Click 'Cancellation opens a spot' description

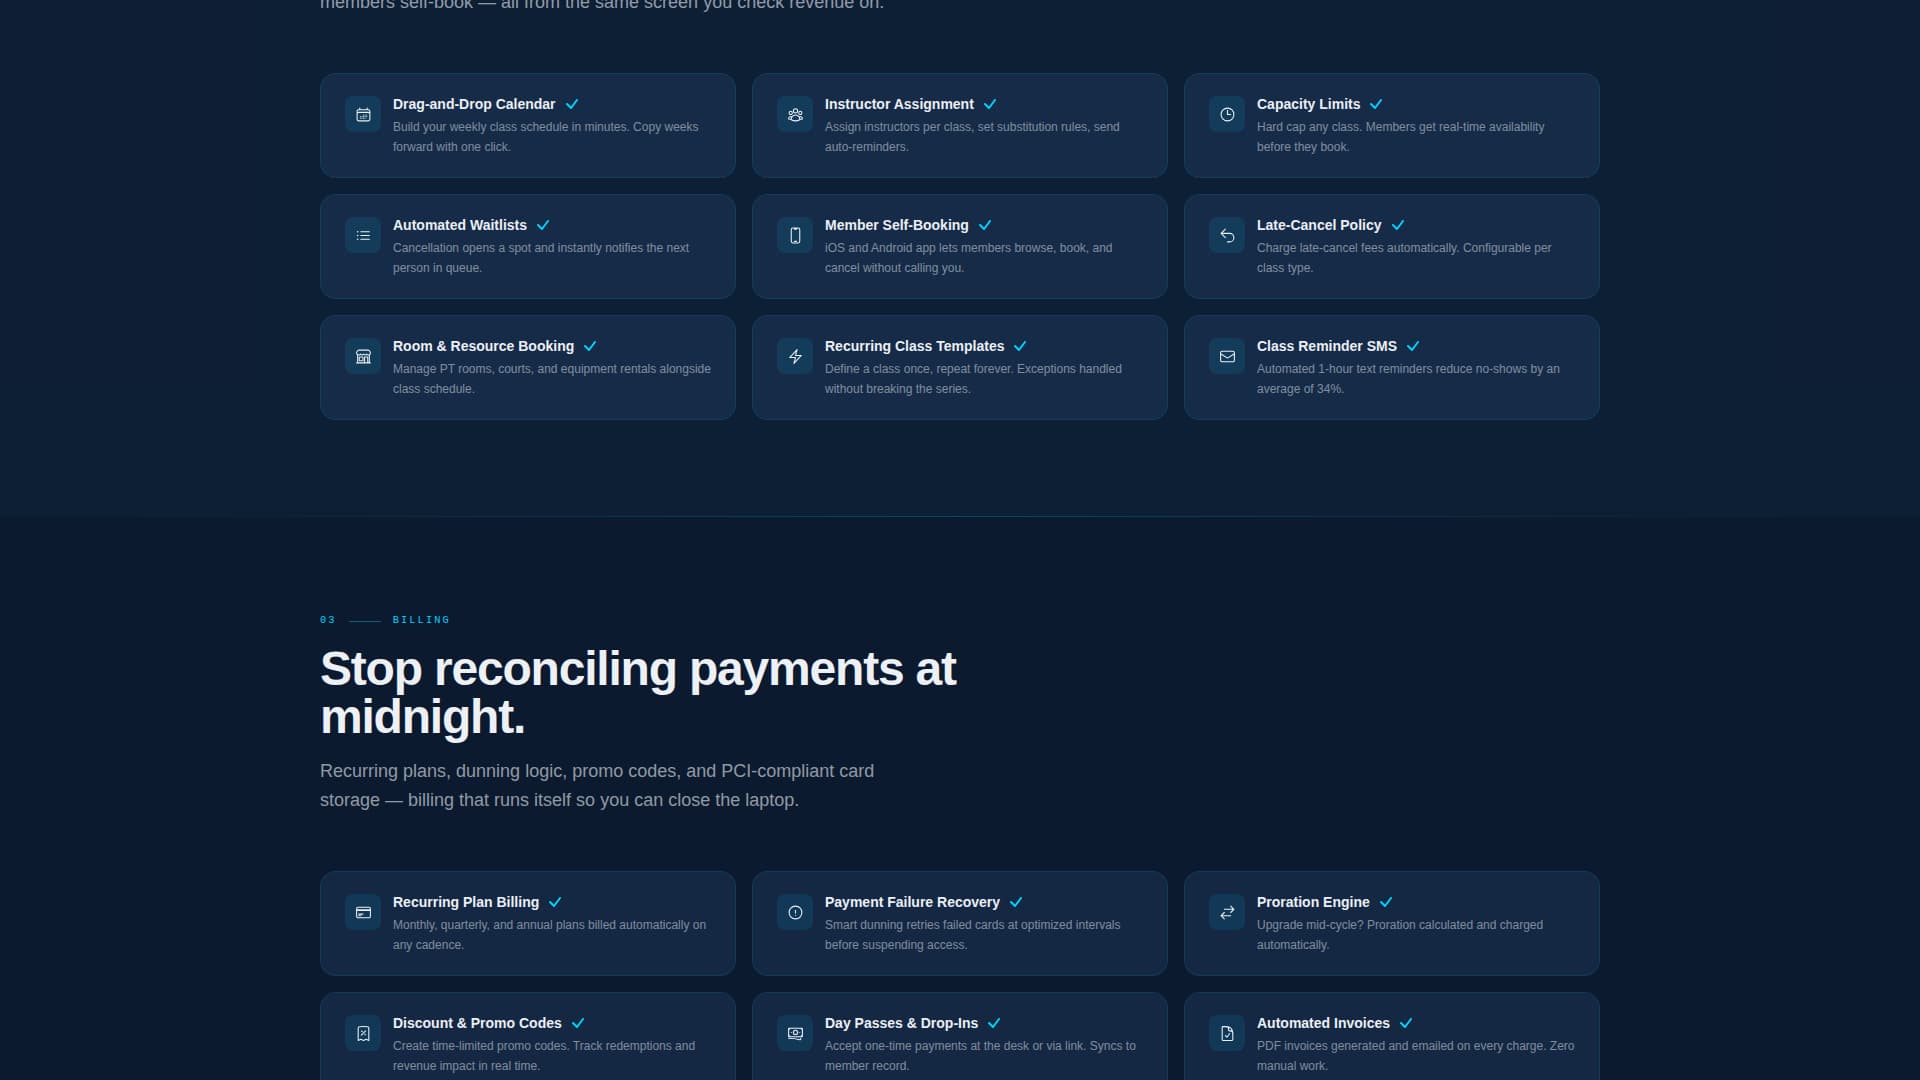click(541, 258)
